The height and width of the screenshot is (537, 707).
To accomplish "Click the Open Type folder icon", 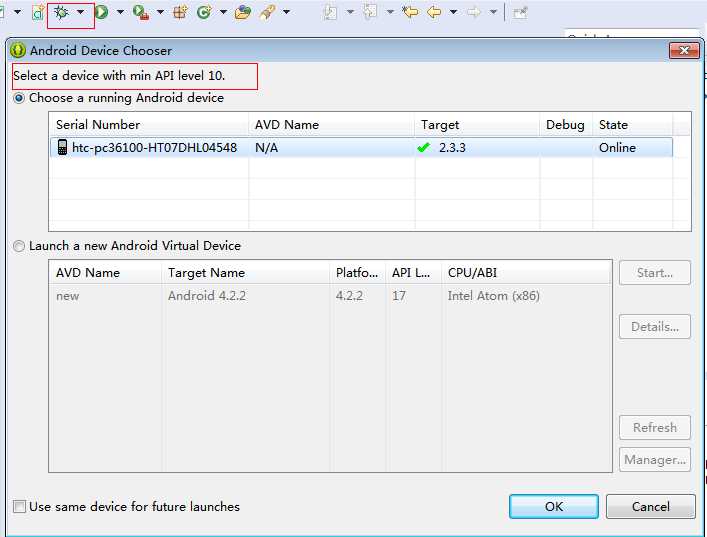I will click(243, 12).
